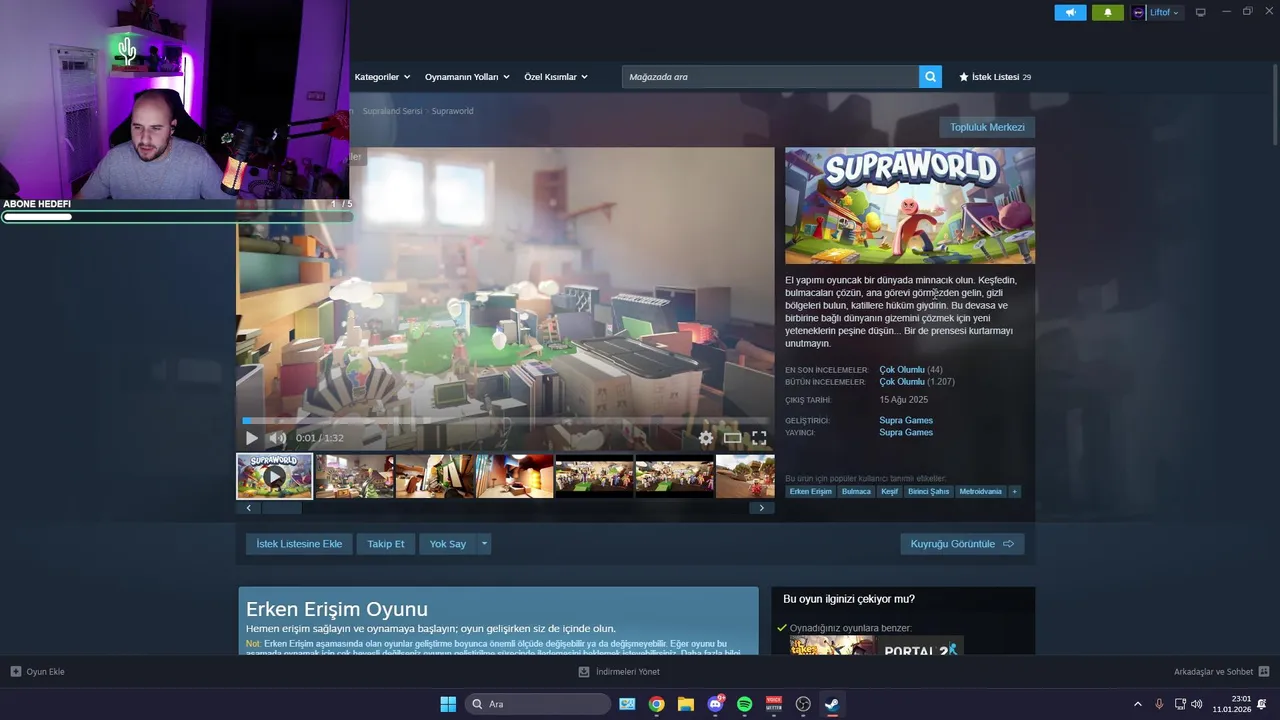The width and height of the screenshot is (1280, 720).
Task: Open the arrow dropdown beside Yok Say
Action: 484,544
